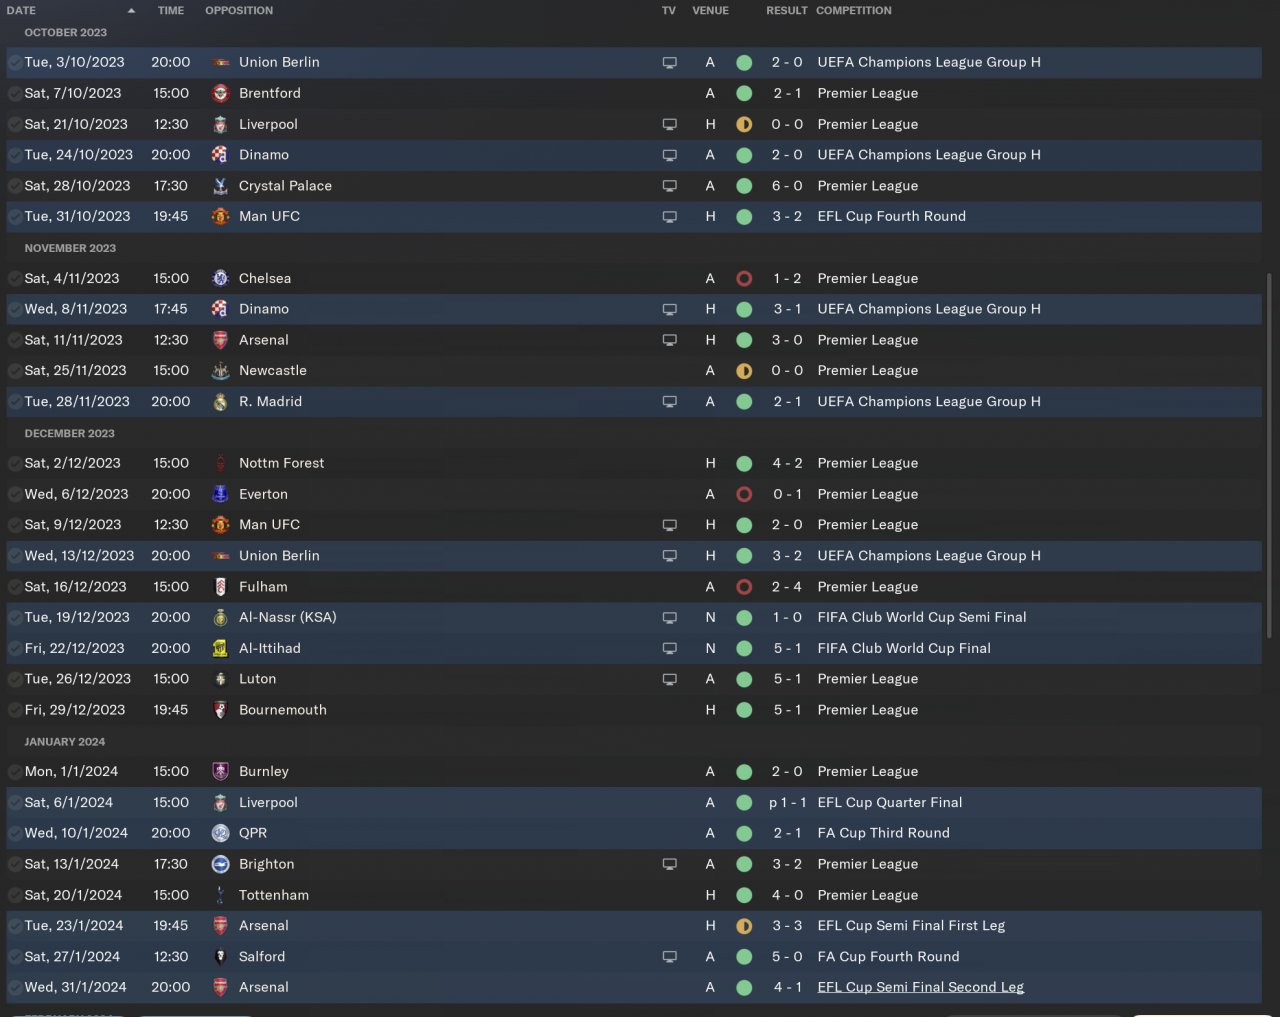Click the Real Madrid club badge
Viewport: 1280px width, 1017px height.
pyautogui.click(x=220, y=402)
